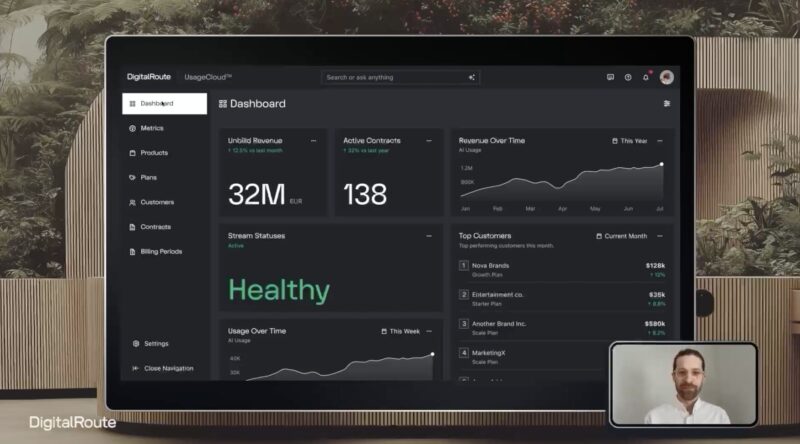Select Nova Brands customer row
This screenshot has height=444, width=800.
[x=562, y=270]
